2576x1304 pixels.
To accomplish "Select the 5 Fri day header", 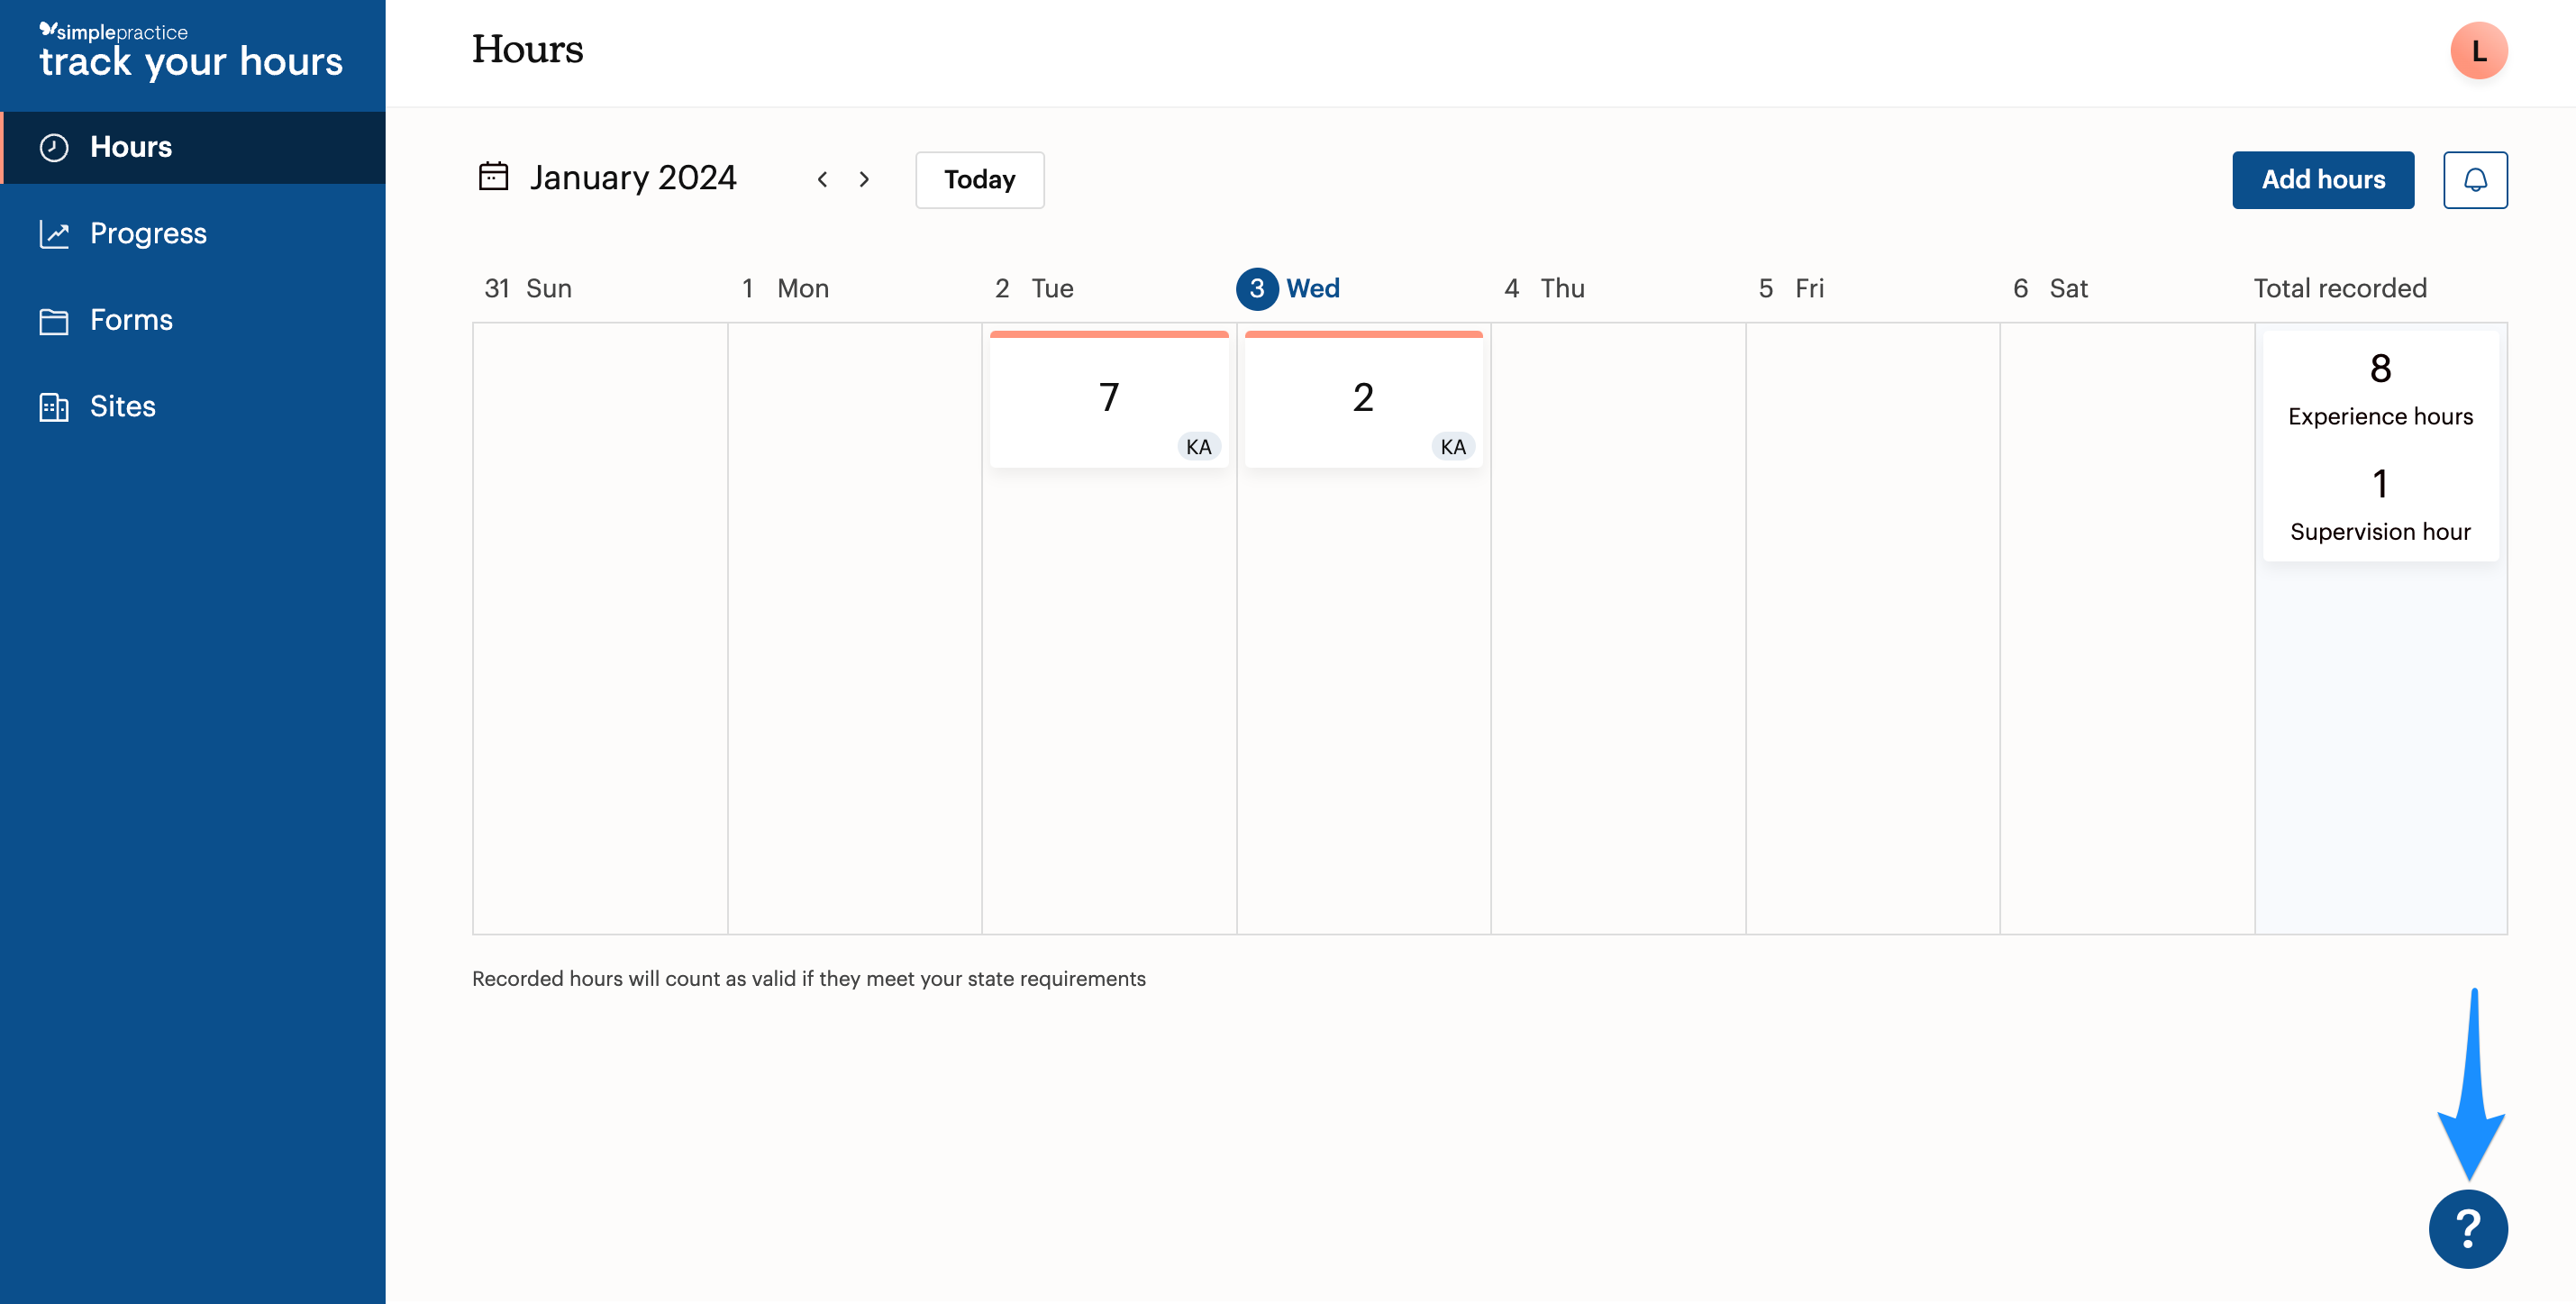I will (1791, 289).
